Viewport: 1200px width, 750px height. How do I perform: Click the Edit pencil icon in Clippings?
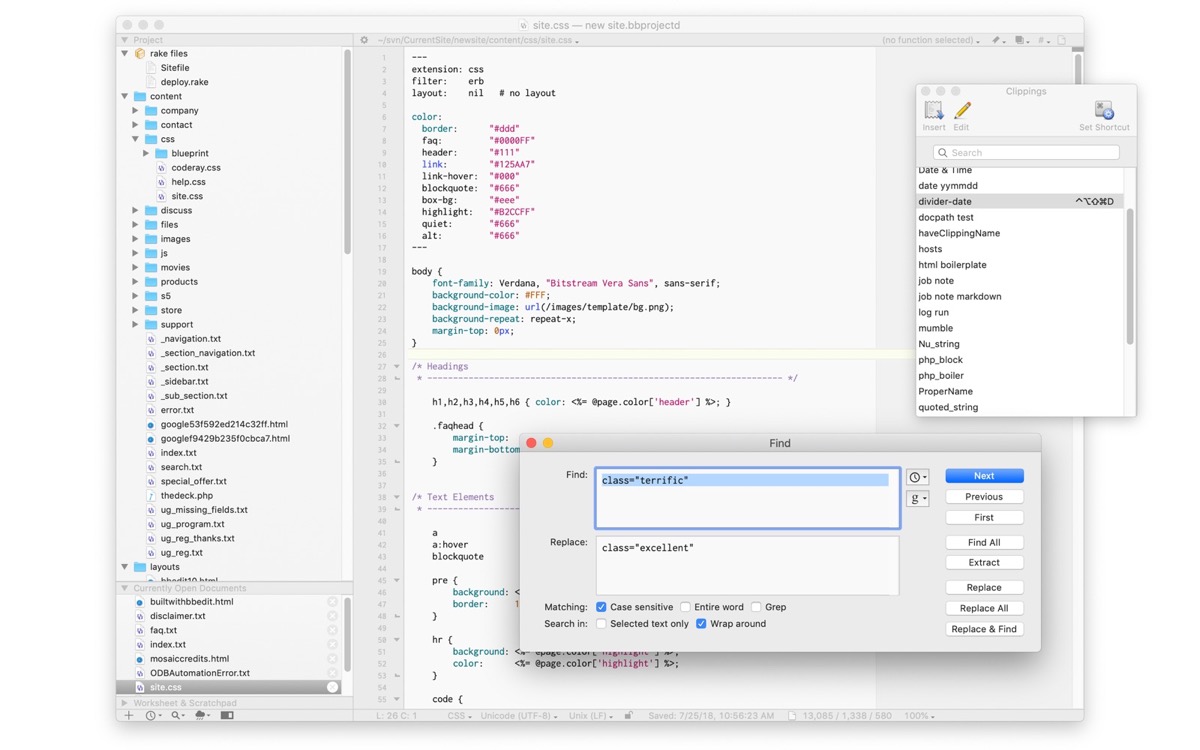coord(962,111)
